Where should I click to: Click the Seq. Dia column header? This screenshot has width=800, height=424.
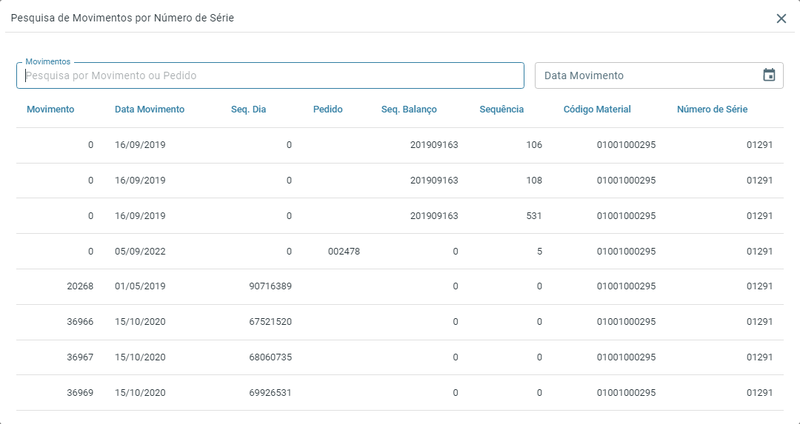(248, 109)
